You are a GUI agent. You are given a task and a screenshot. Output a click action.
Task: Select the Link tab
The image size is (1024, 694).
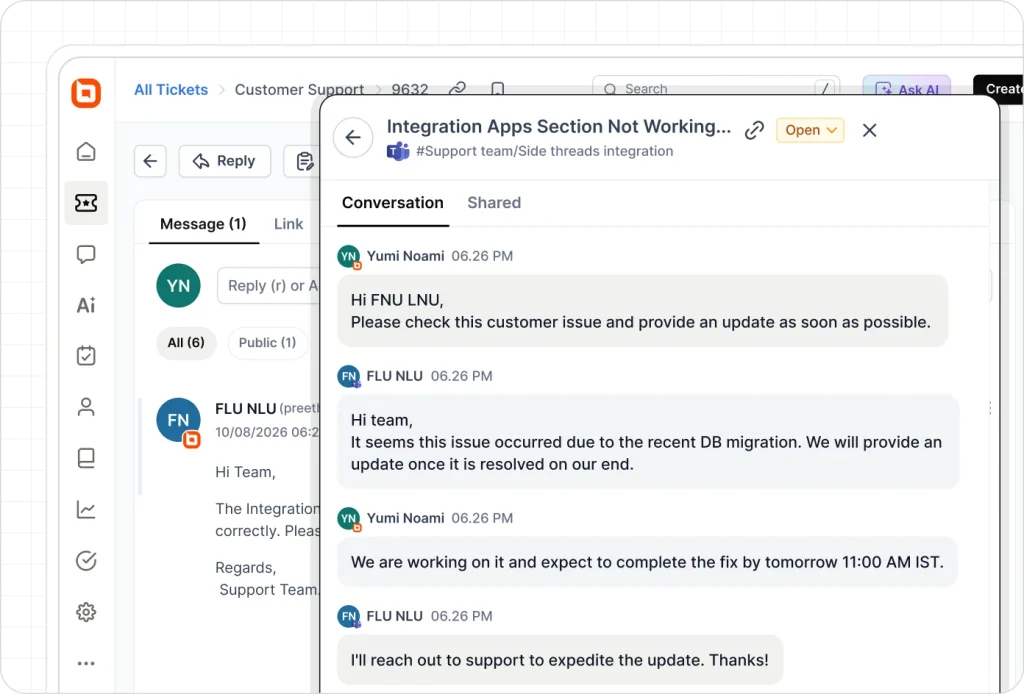pyautogui.click(x=289, y=224)
